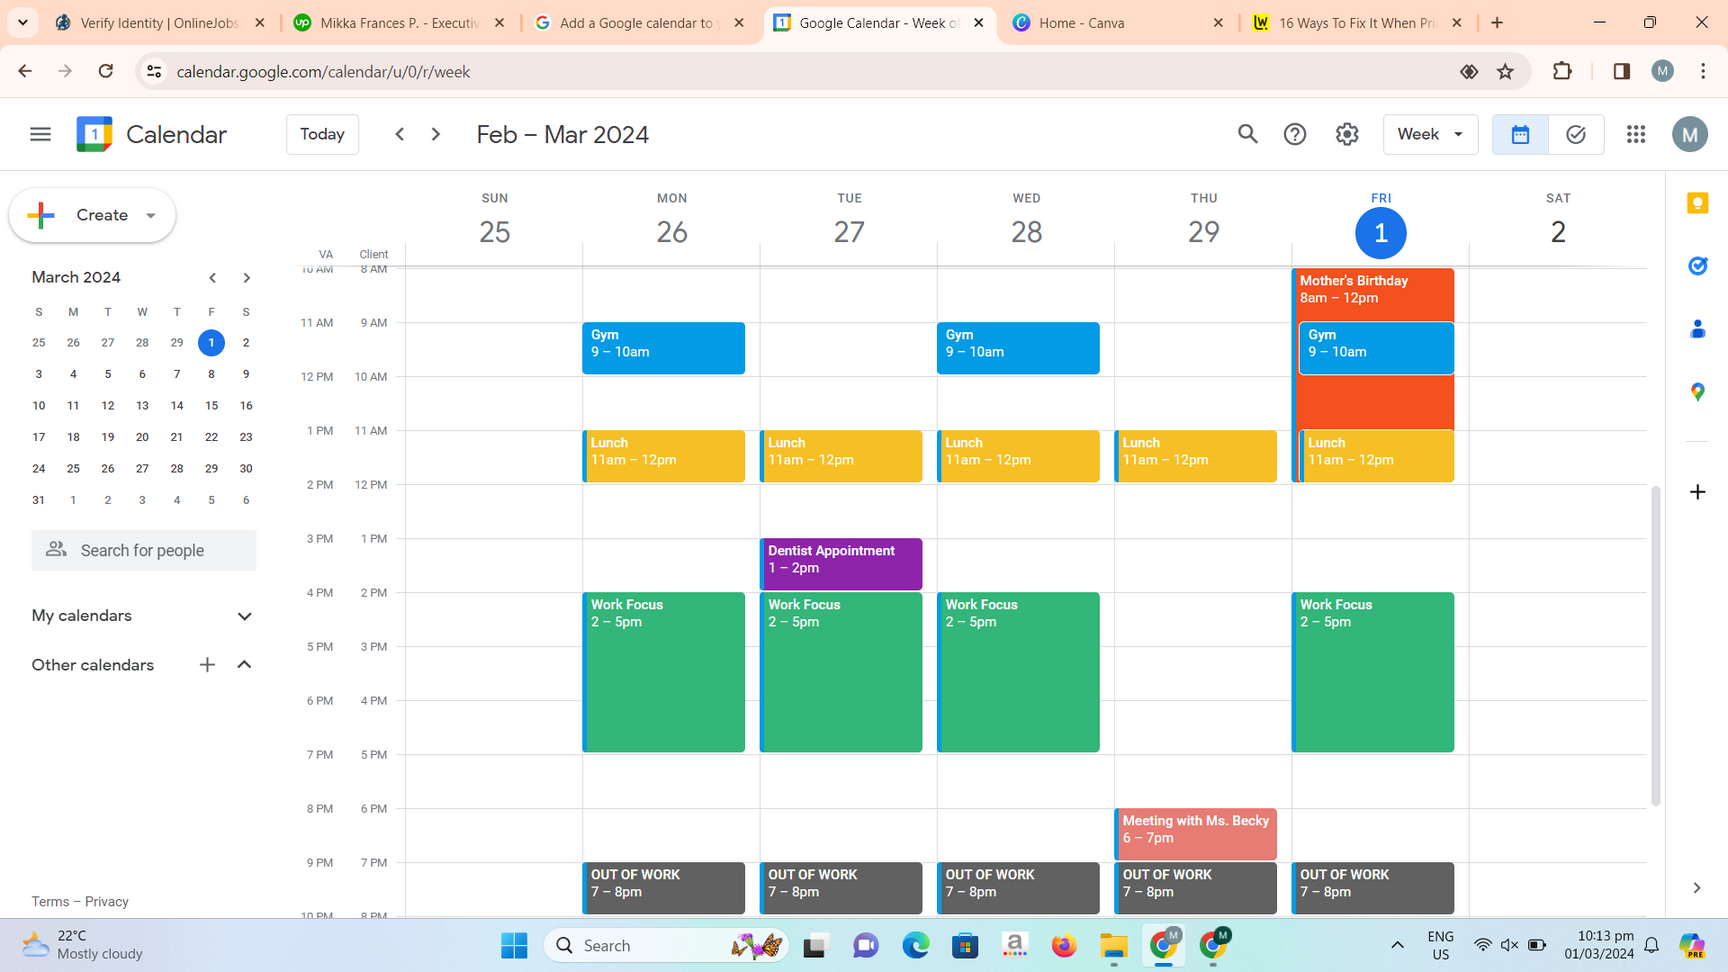
Task: Open Tuesday Work Focus event
Action: (x=841, y=672)
